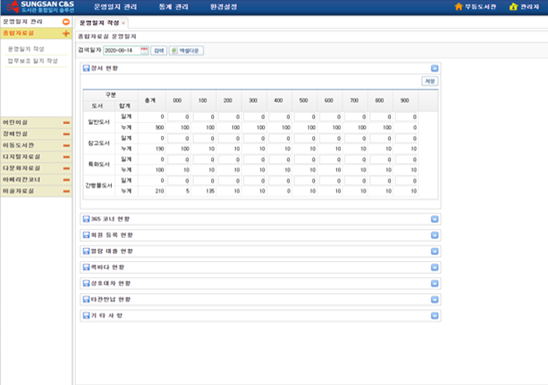The image size is (548, 385).
Task: Click 간행물도서 일계 input under column 200
Action: (x=229, y=181)
